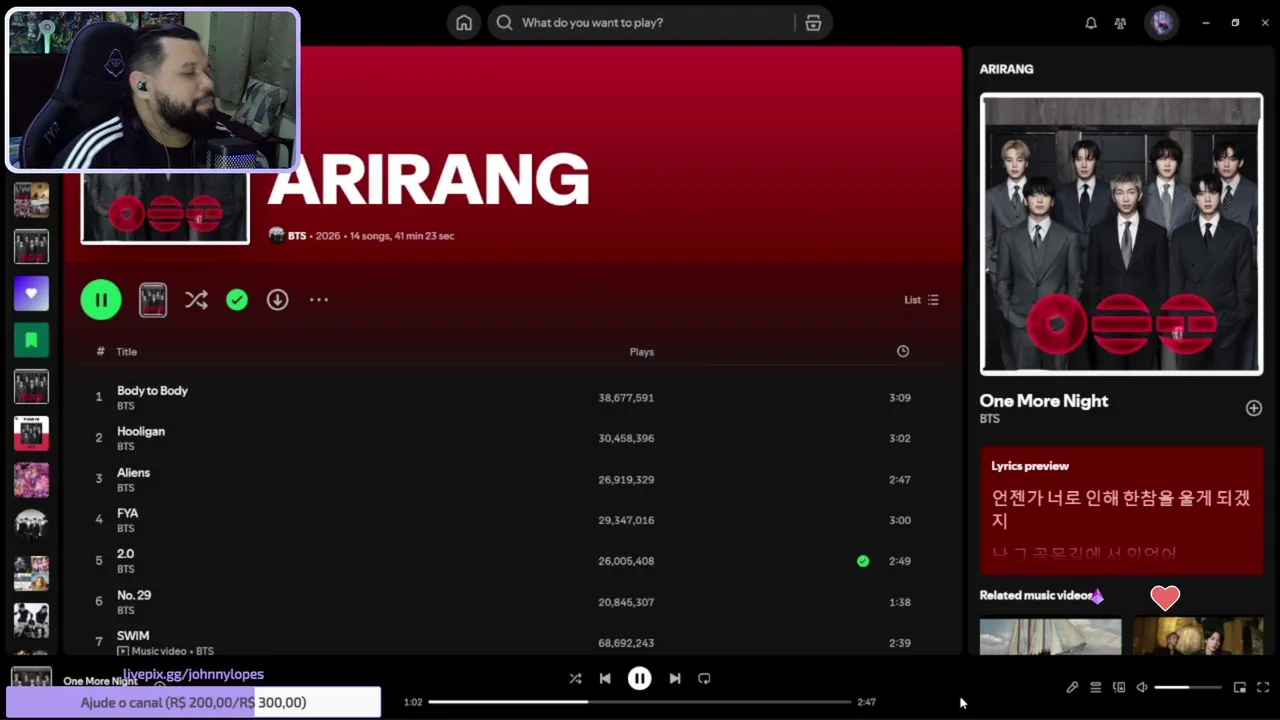Open the first related music video thumbnail
This screenshot has width=1280, height=720.
[1050, 636]
